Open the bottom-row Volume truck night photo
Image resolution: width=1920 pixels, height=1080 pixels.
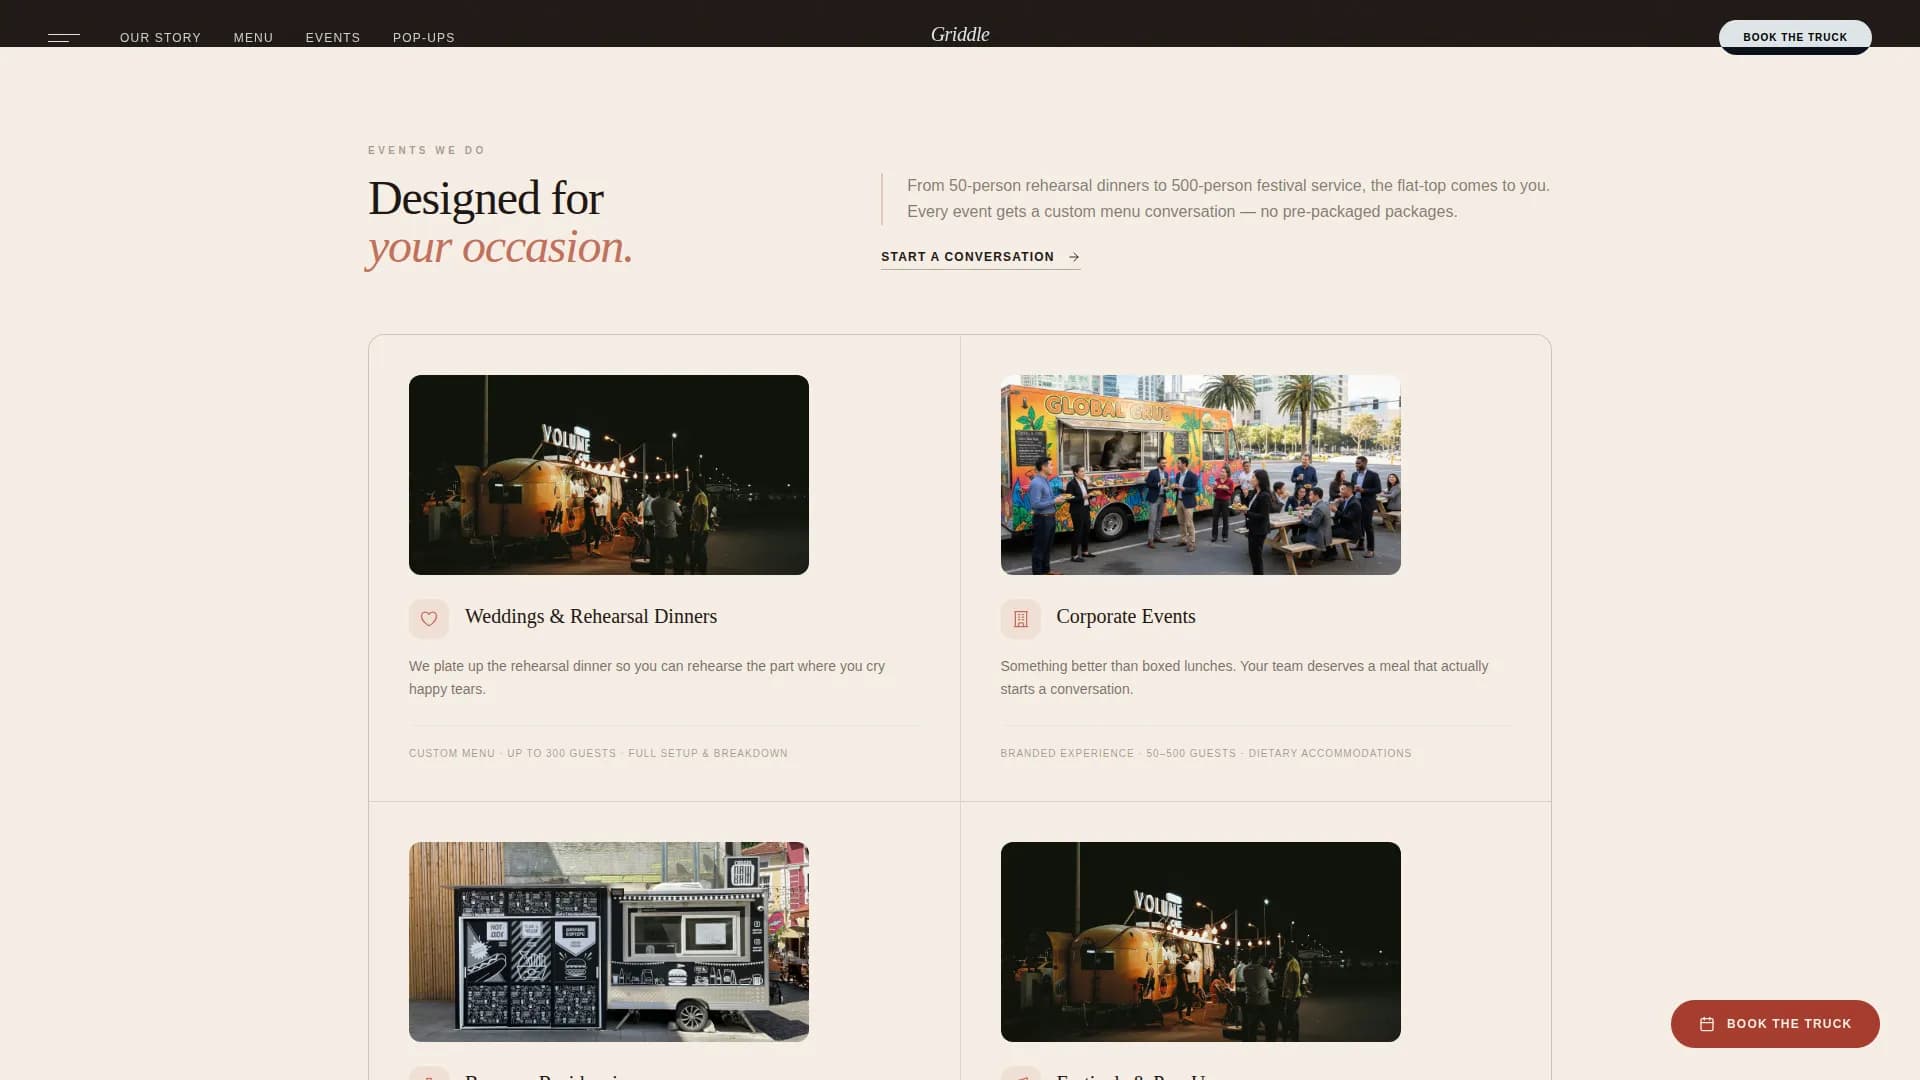(1200, 942)
